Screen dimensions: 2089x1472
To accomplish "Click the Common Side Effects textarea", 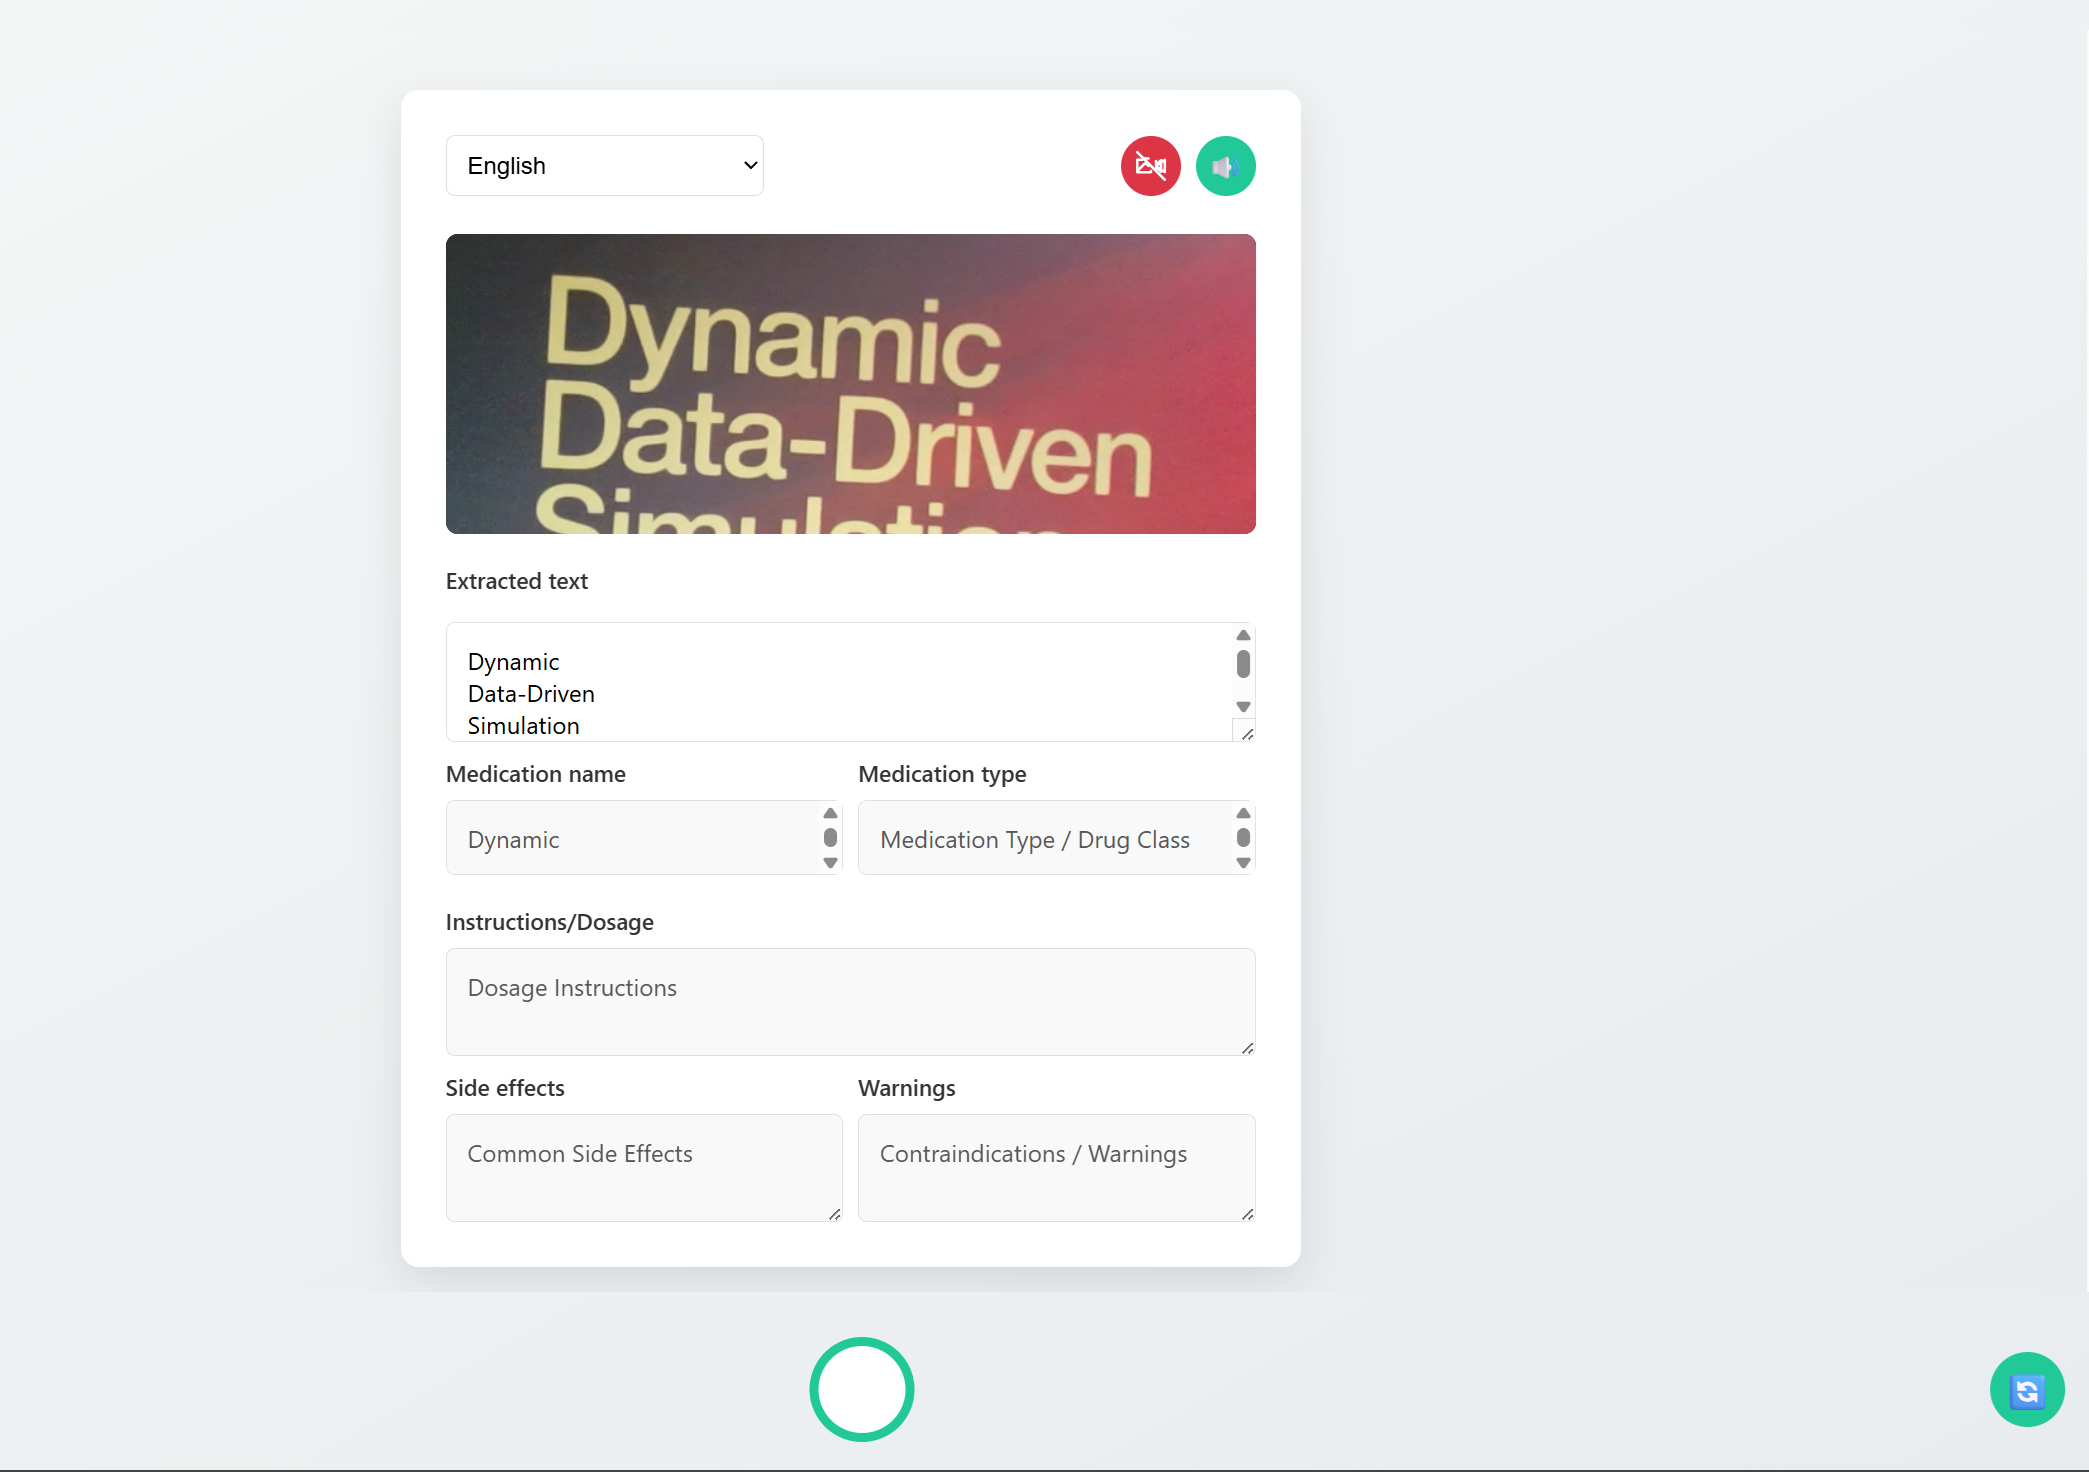I will click(643, 1167).
